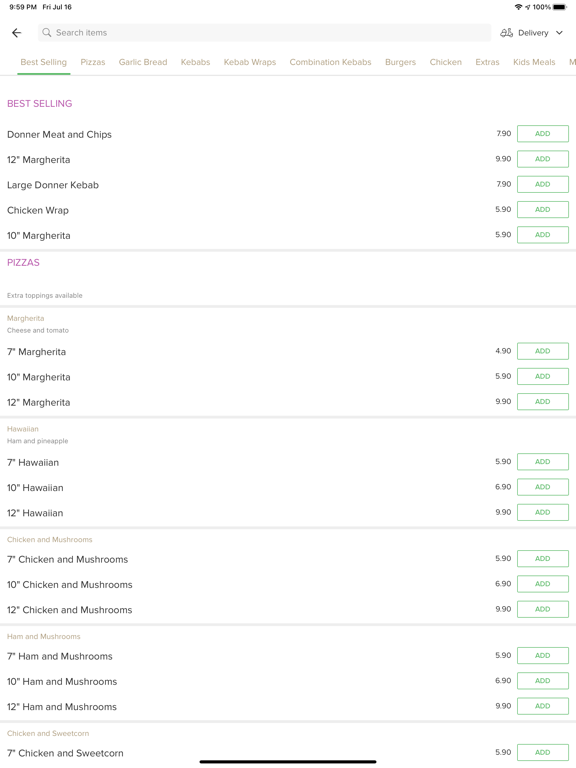Switch to the Pizzas tab
Image resolution: width=576 pixels, height=768 pixels.
(x=93, y=62)
